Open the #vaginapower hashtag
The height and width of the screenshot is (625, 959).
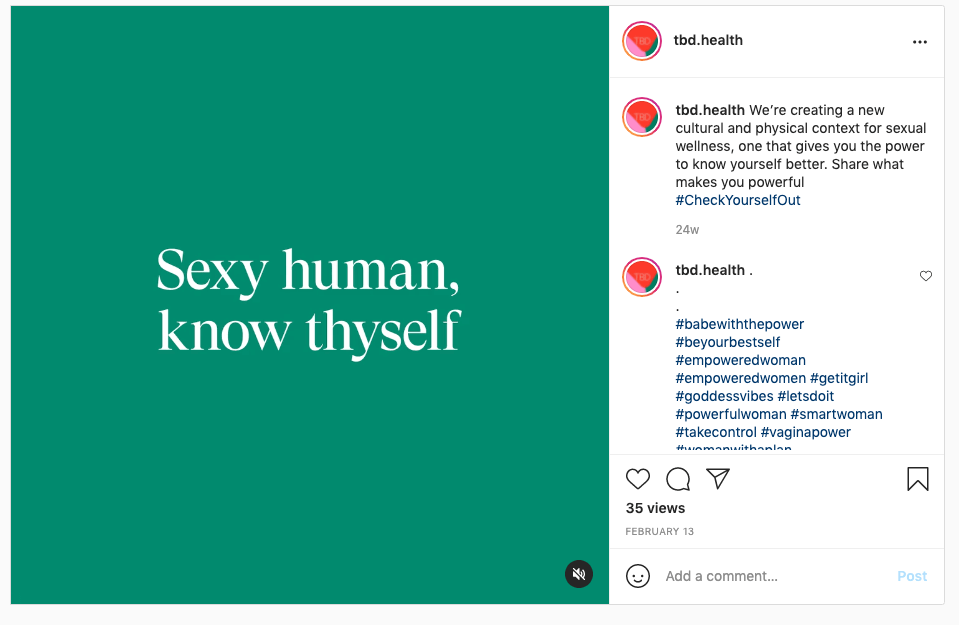tap(805, 432)
